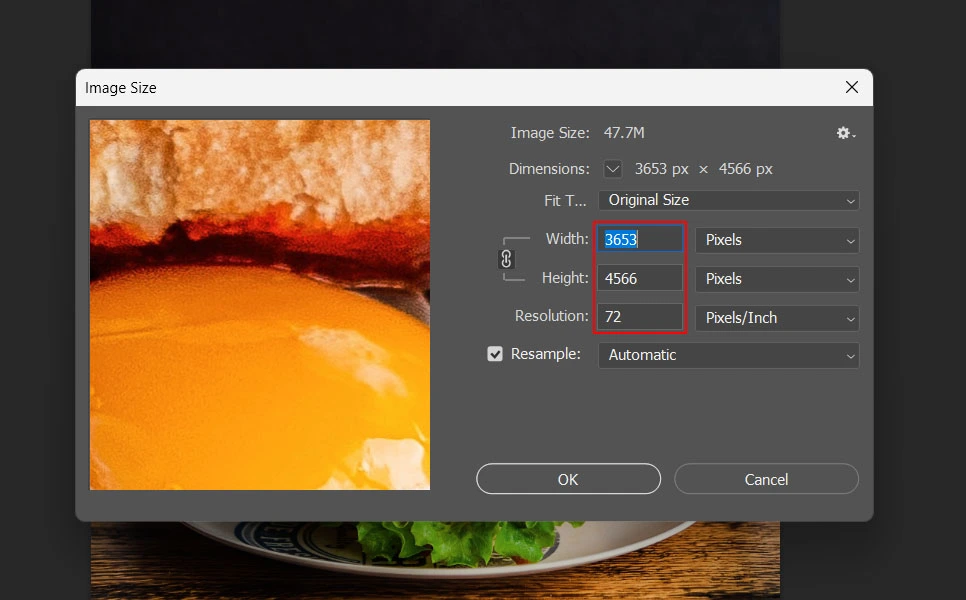Uncheck the Resample checkbox
Screen dimensions: 966x600
click(x=495, y=354)
